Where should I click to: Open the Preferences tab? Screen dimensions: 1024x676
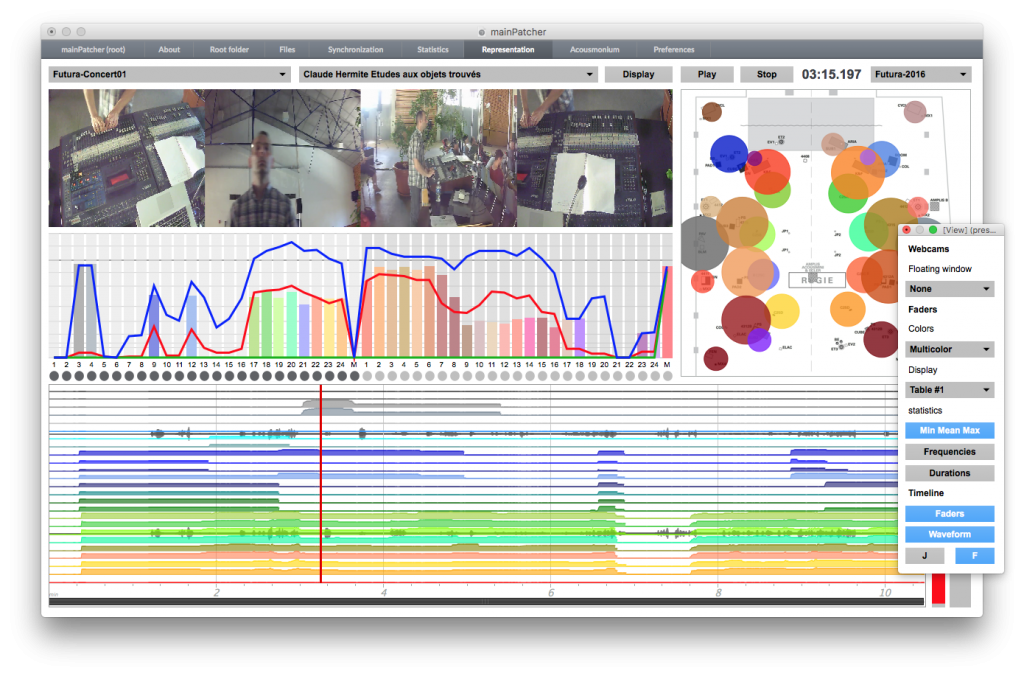click(x=673, y=50)
